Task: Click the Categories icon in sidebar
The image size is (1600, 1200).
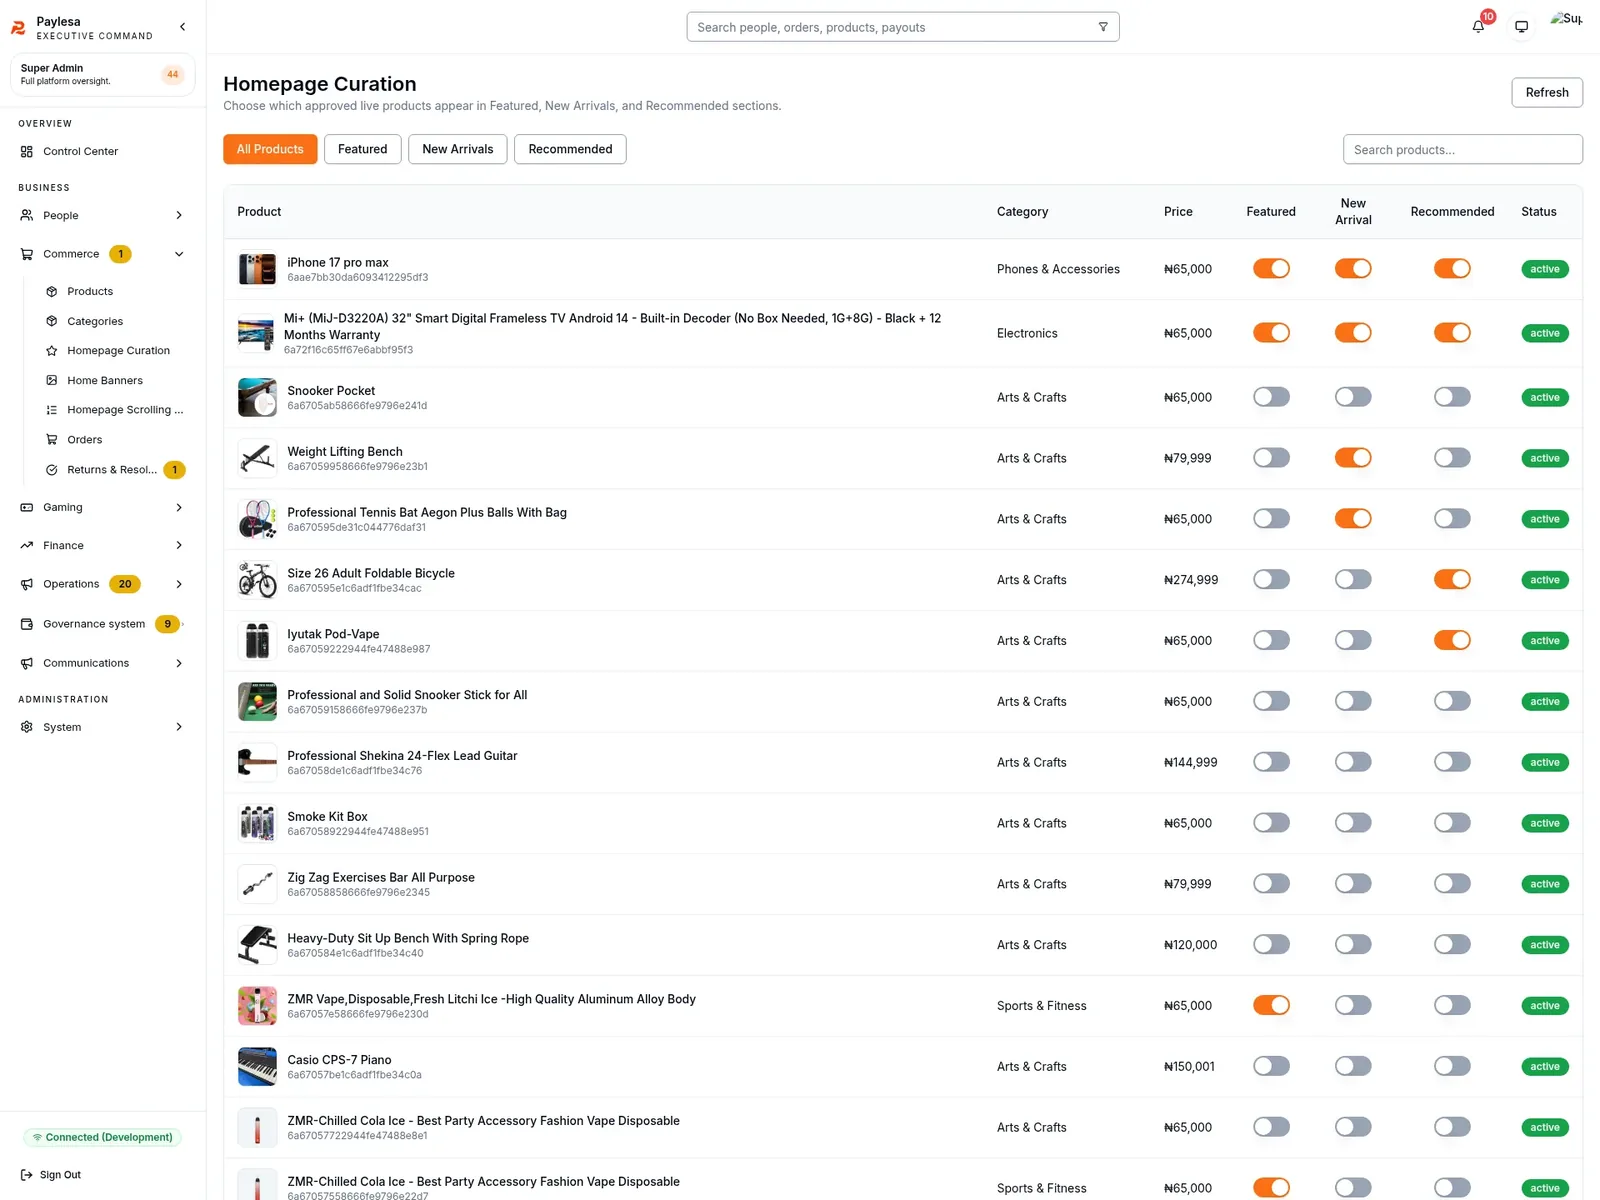Action: tap(52, 322)
